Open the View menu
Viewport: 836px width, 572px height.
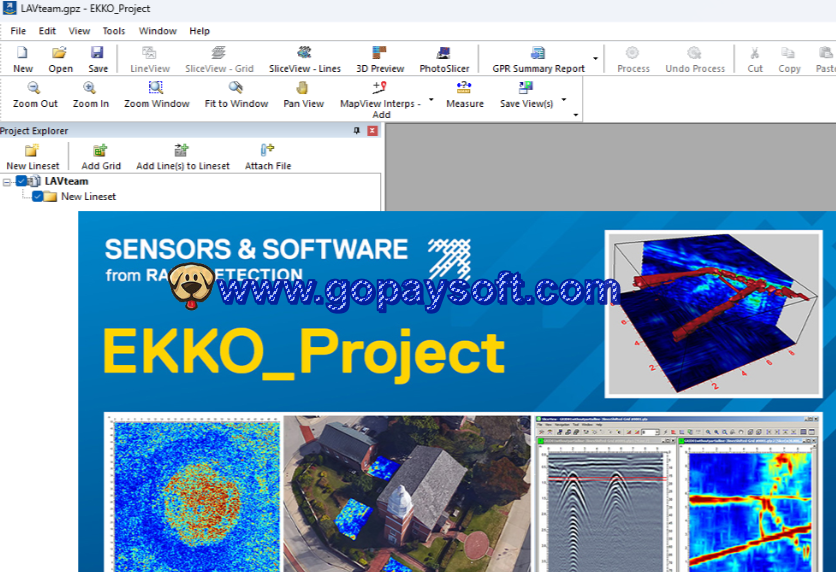coord(79,31)
